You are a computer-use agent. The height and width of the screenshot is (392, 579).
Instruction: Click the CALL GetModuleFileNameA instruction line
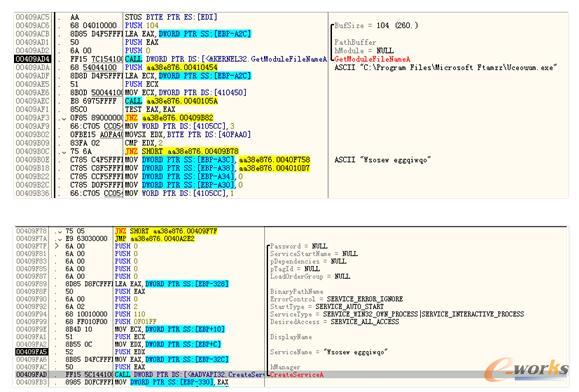(x=226, y=59)
